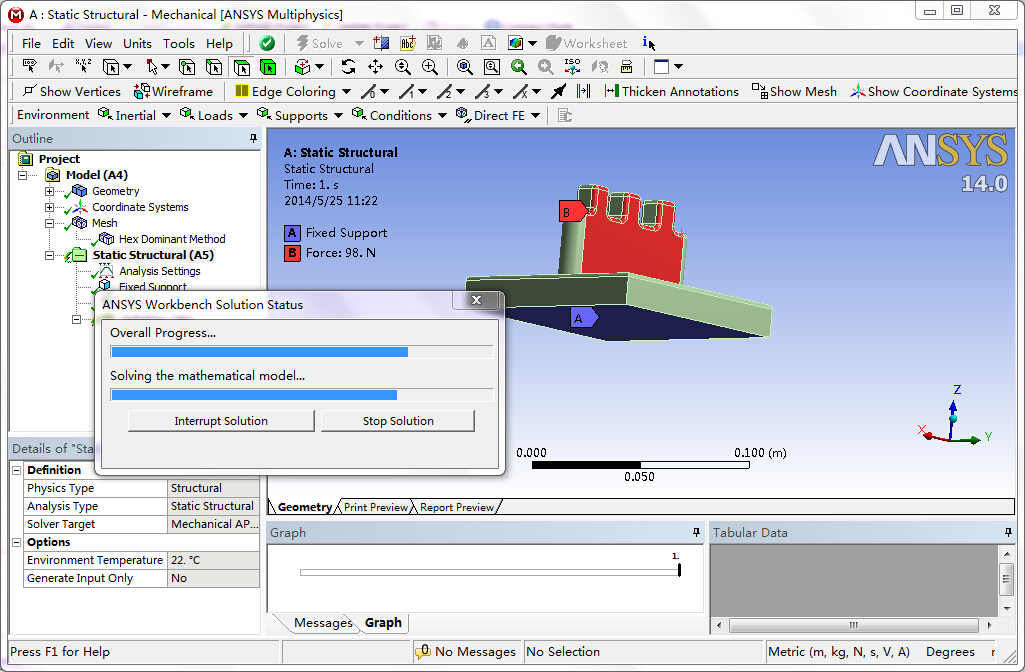
Task: Enable Show Vertices display
Action: coord(70,91)
